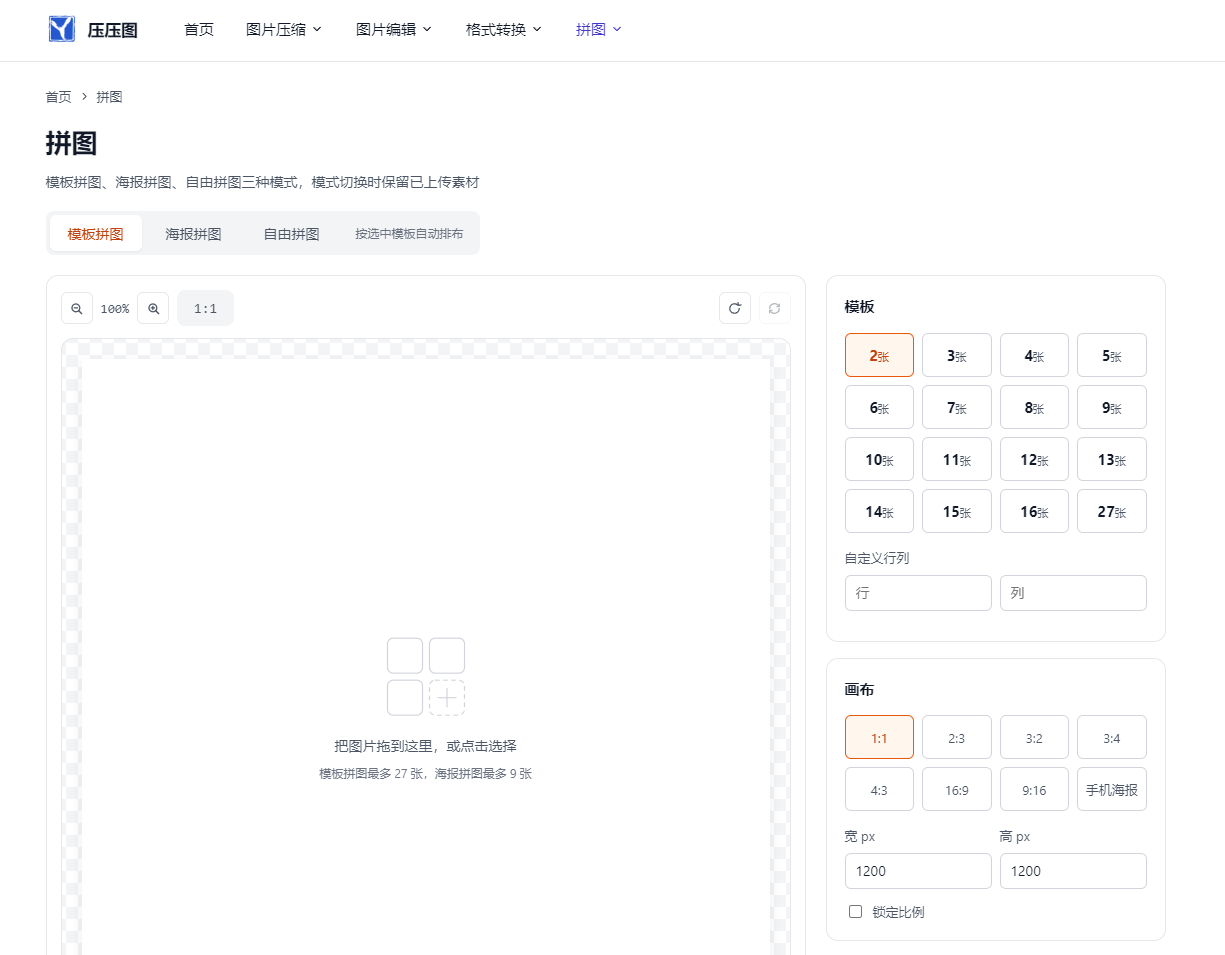1225x955 pixels.
Task: Open the 拼图 navigation dropdown
Action: (599, 30)
